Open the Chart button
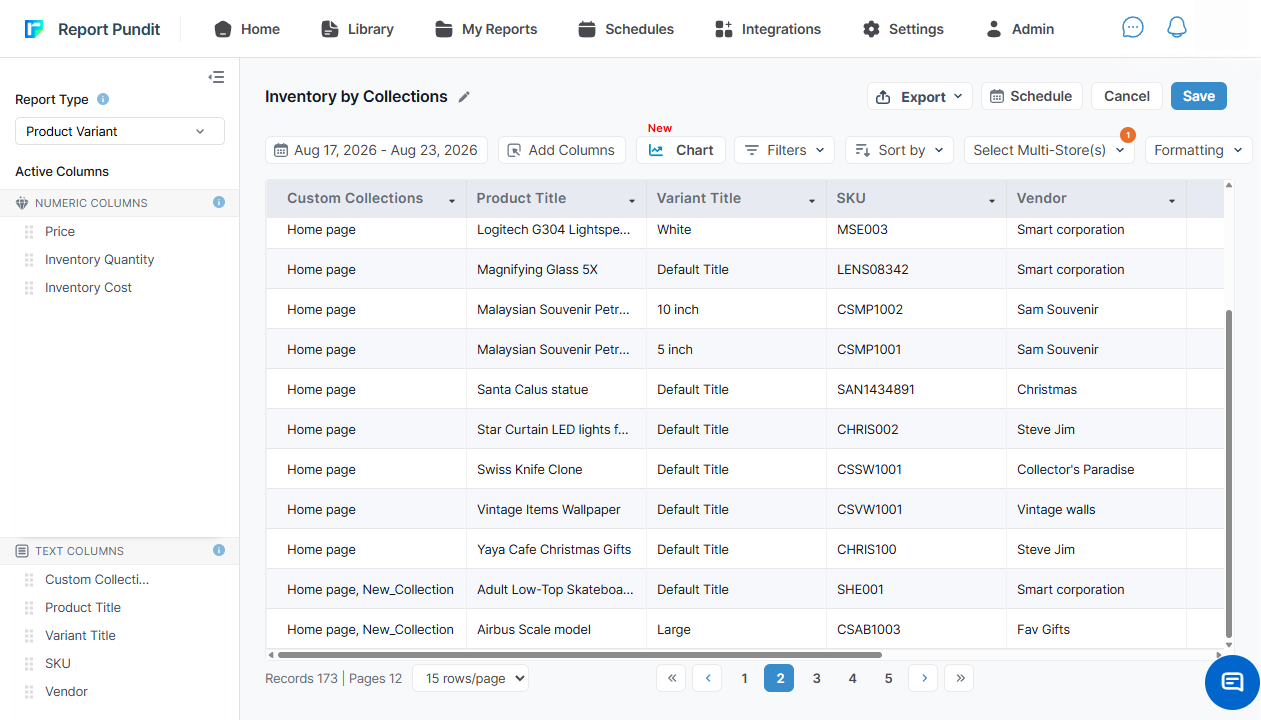This screenshot has width=1261, height=720. [x=680, y=150]
